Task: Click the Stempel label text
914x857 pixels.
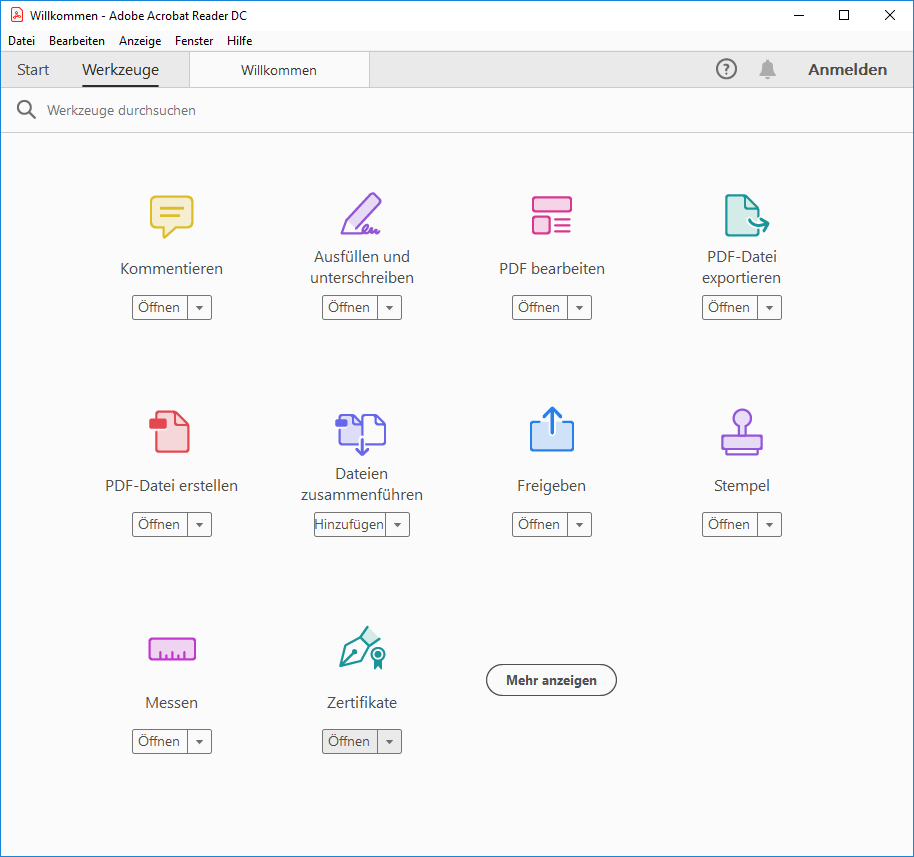Action: tap(741, 486)
